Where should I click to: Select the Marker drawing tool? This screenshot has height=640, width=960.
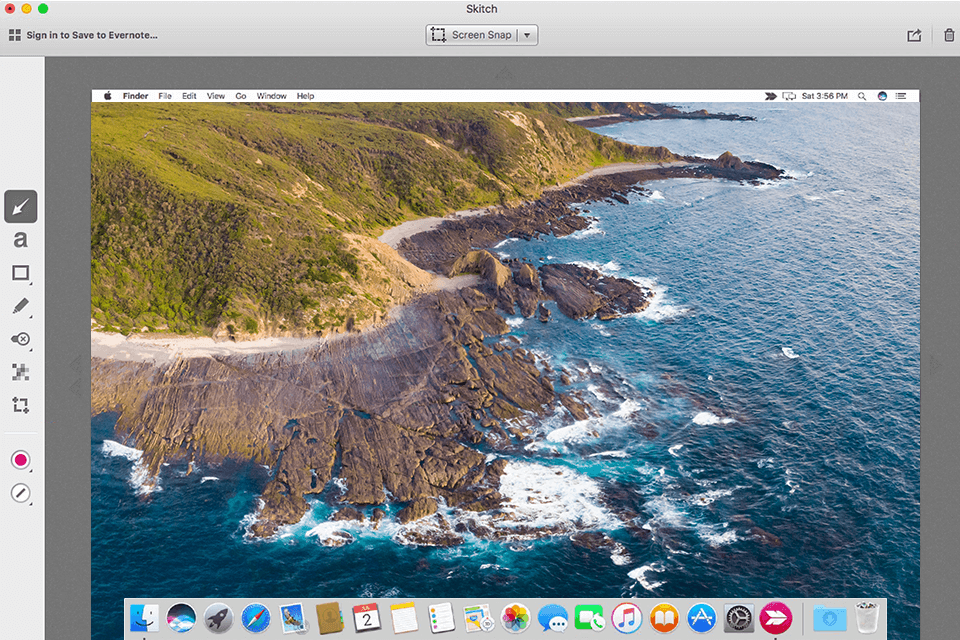20,307
